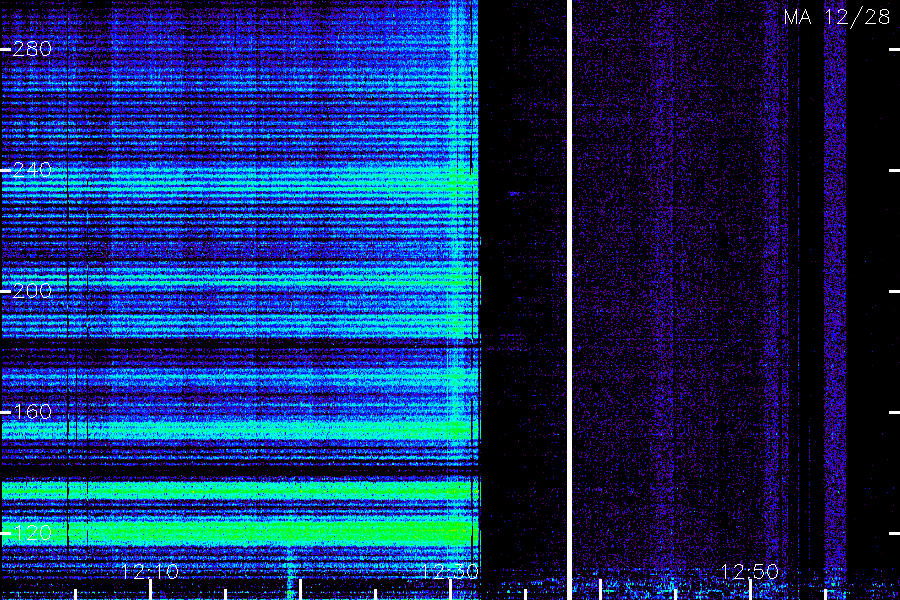Image resolution: width=900 pixels, height=600 pixels.
Task: Click the 12:10 time label
Action: (150, 572)
